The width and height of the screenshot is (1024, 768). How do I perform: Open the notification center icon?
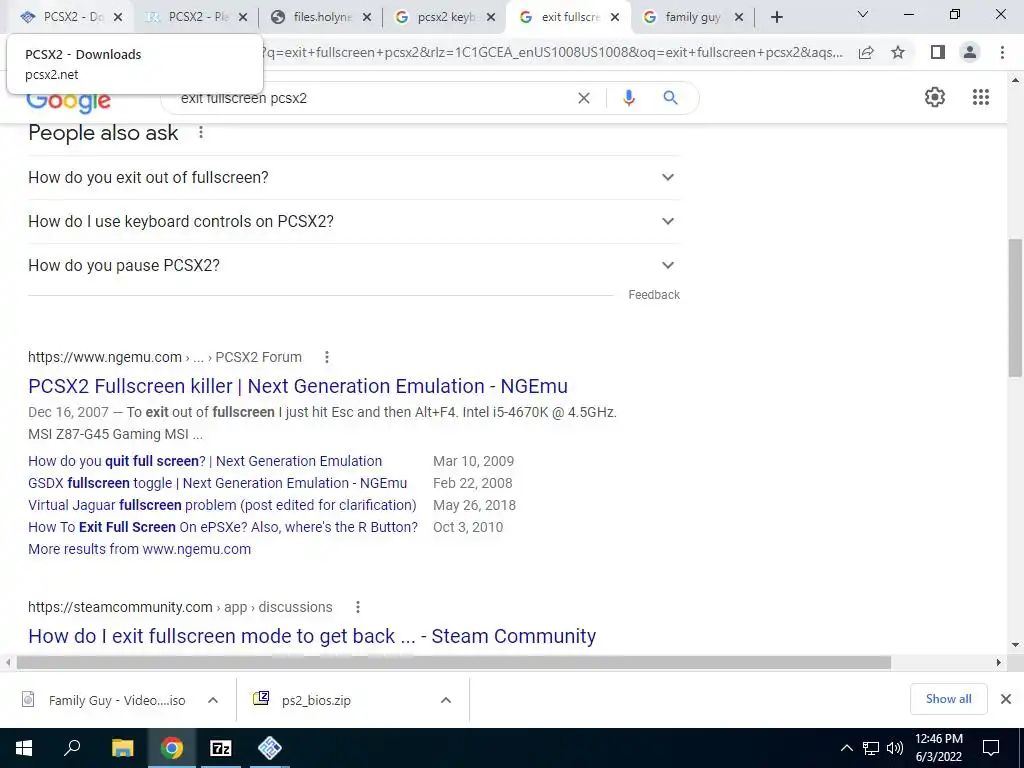(991, 748)
